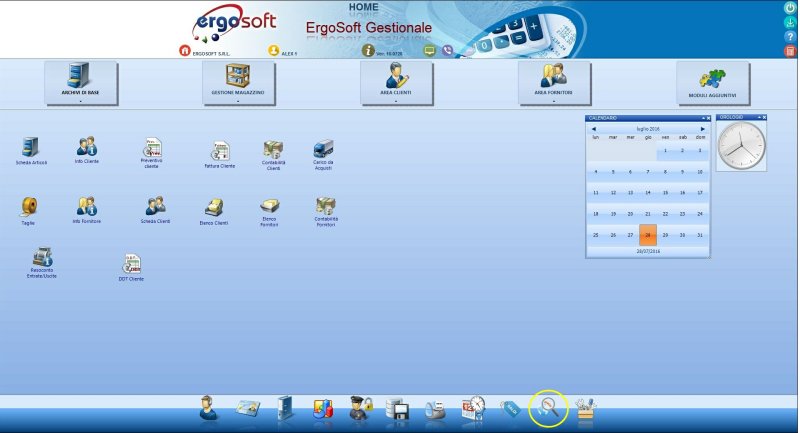
Task: Open the toolbox settings icon in dock
Action: (x=585, y=409)
